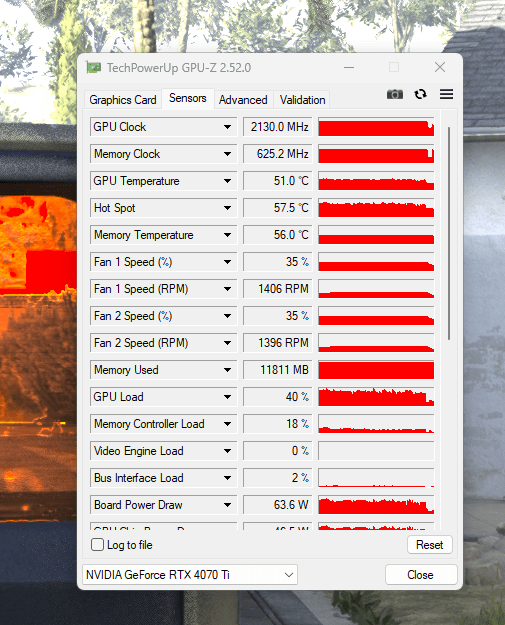Viewport: 505px width, 625px height.
Task: Click the GPU Clock 2130.0 MHz value
Action: 278,127
